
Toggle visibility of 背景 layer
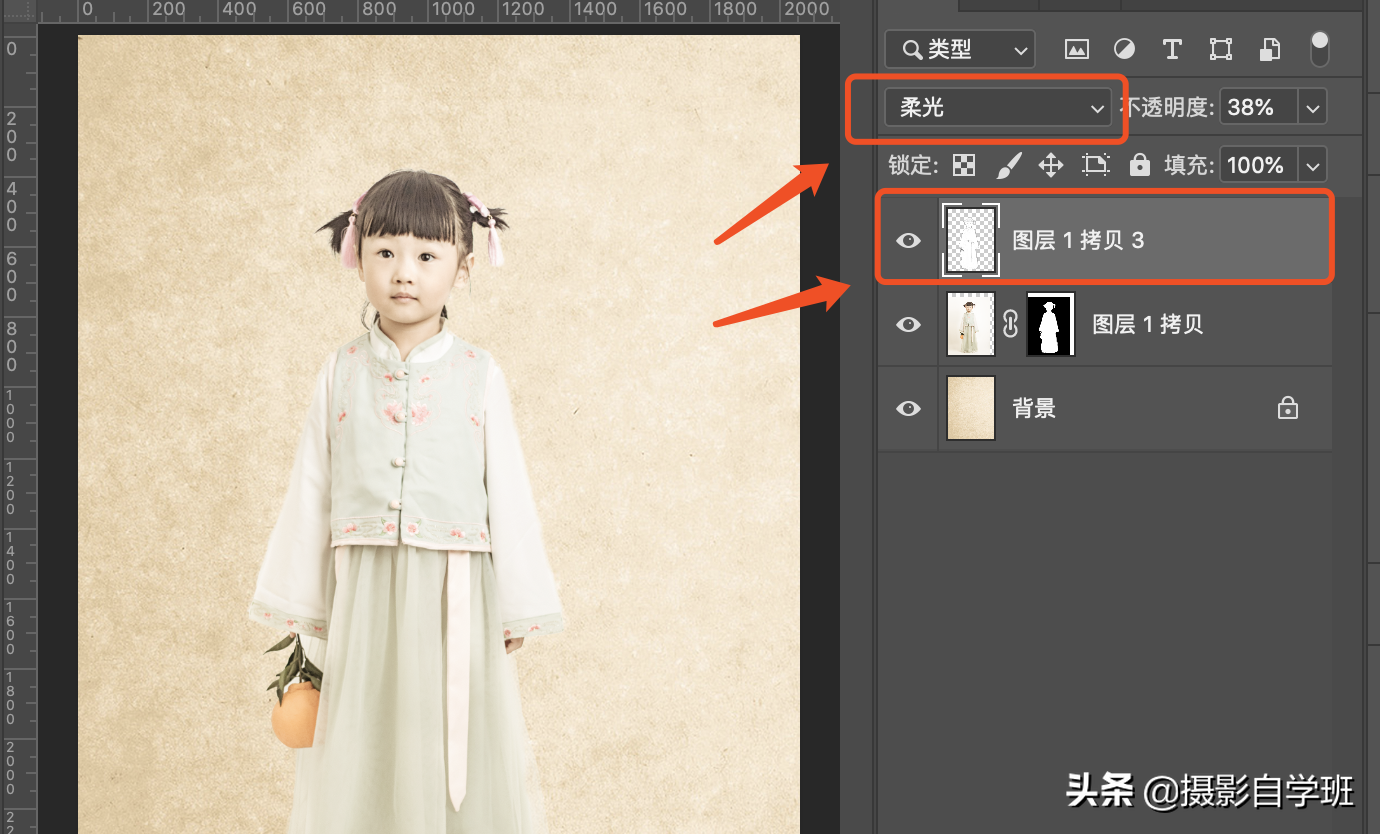908,408
